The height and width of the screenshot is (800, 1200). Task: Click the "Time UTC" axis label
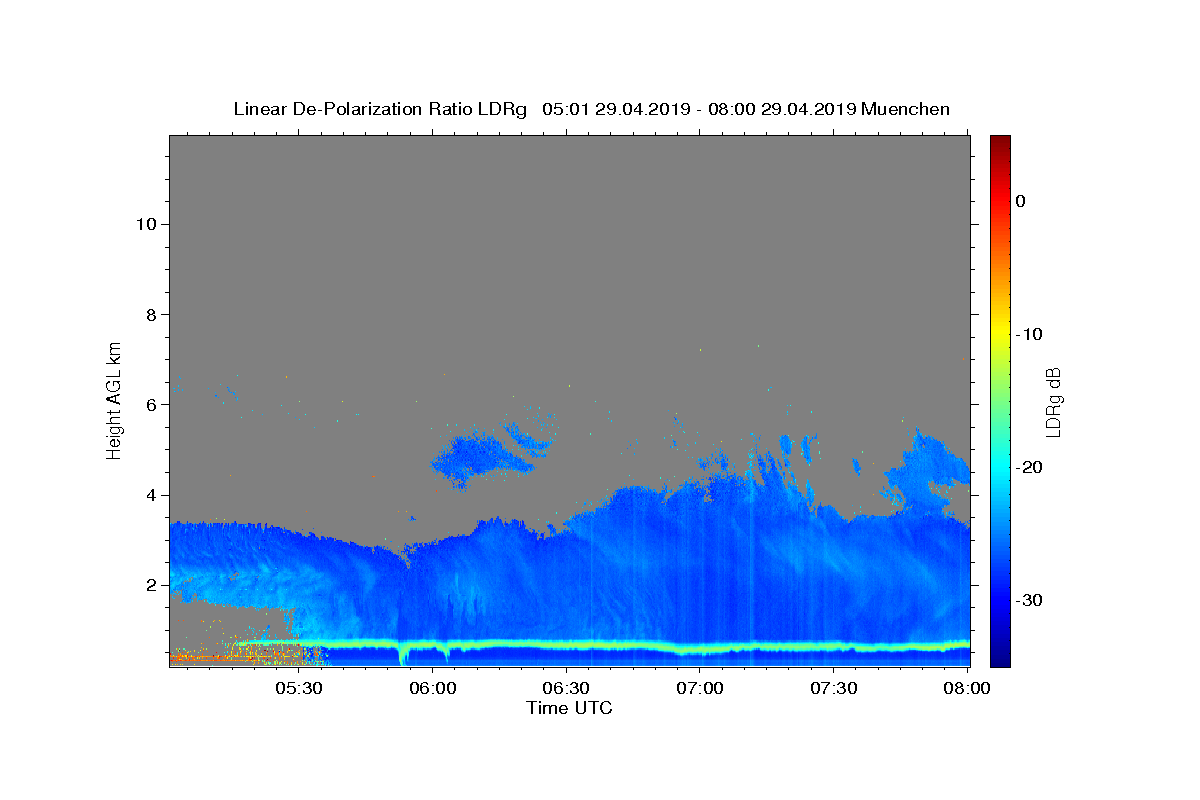tap(569, 708)
